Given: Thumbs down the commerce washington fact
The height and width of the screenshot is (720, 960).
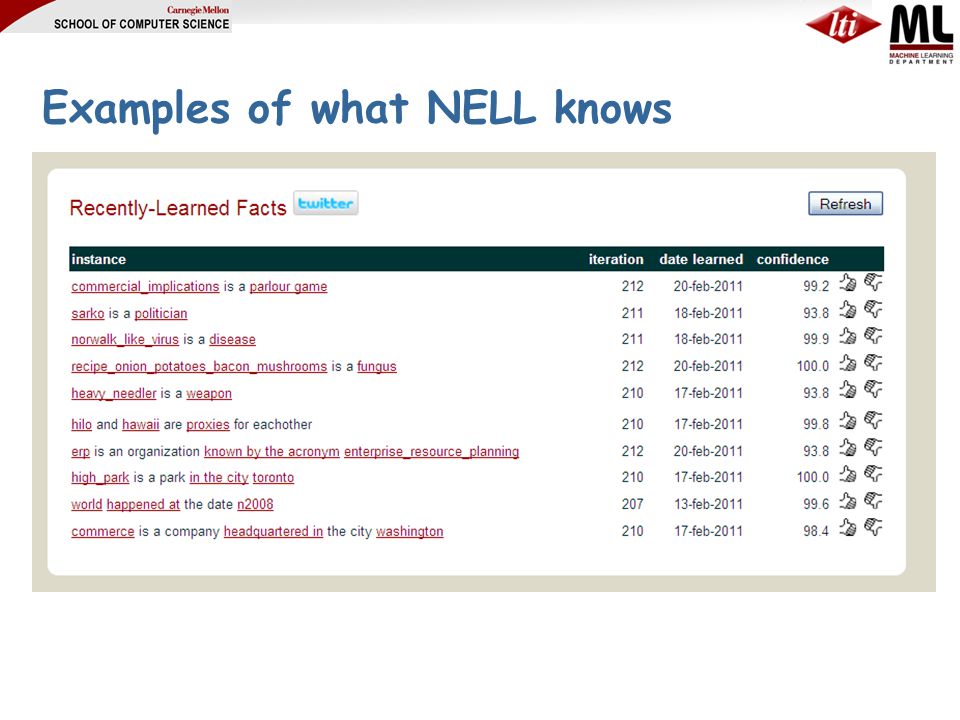Looking at the screenshot, I should [x=873, y=527].
